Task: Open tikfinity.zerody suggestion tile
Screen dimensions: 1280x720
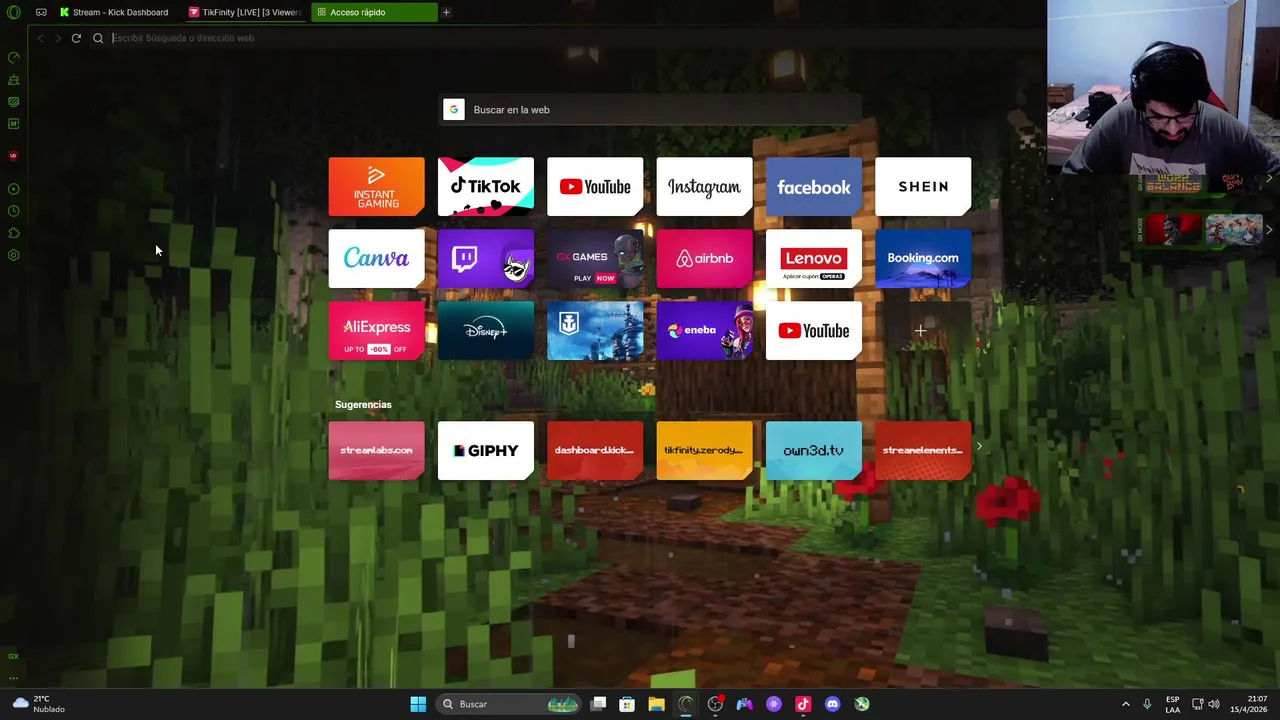Action: (x=704, y=451)
